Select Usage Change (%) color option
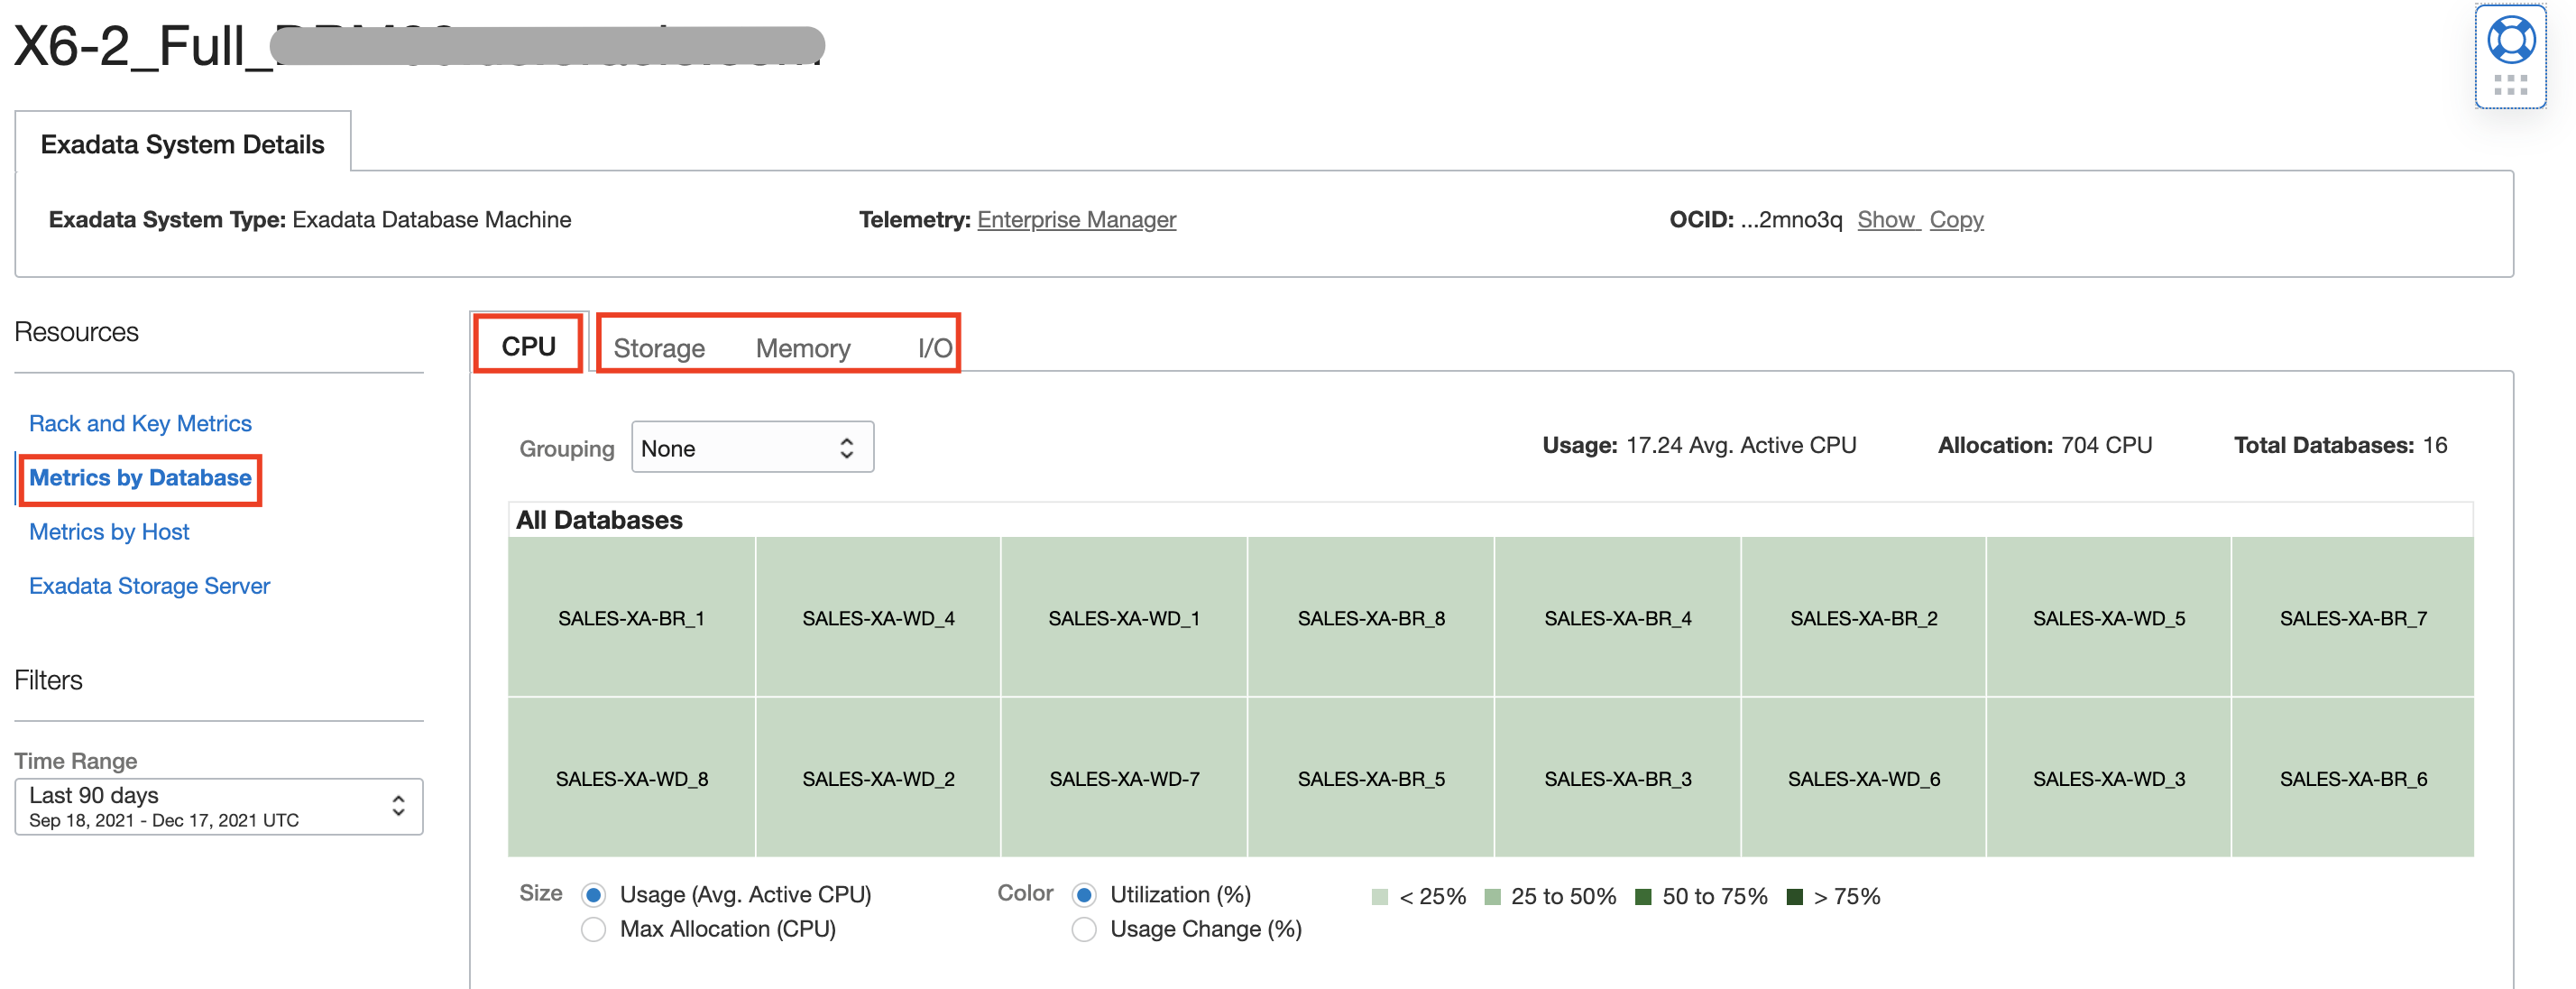This screenshot has height=989, width=2576. [x=1084, y=929]
